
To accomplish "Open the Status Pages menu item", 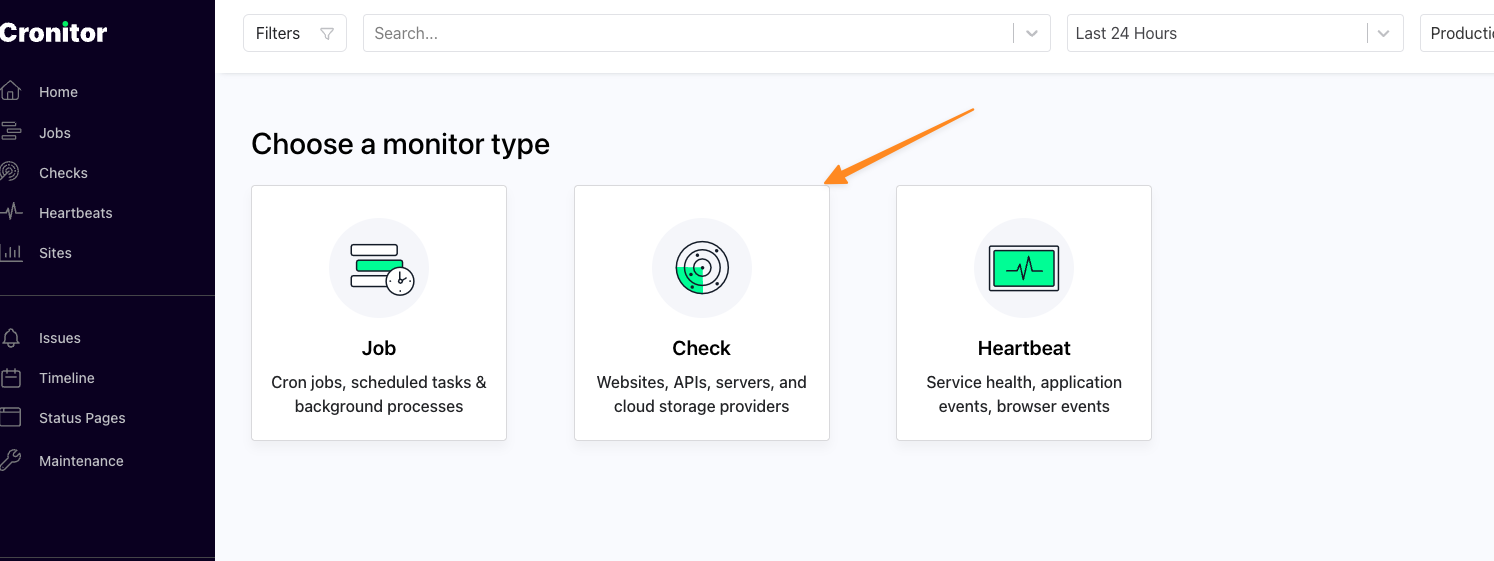I will (82, 418).
